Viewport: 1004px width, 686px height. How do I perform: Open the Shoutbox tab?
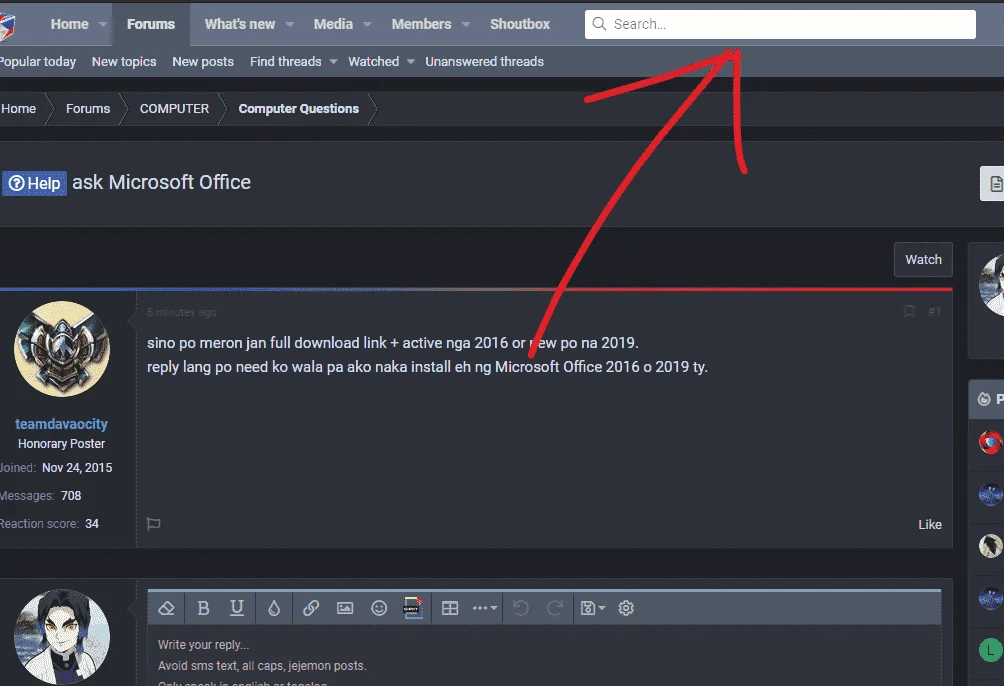point(520,24)
